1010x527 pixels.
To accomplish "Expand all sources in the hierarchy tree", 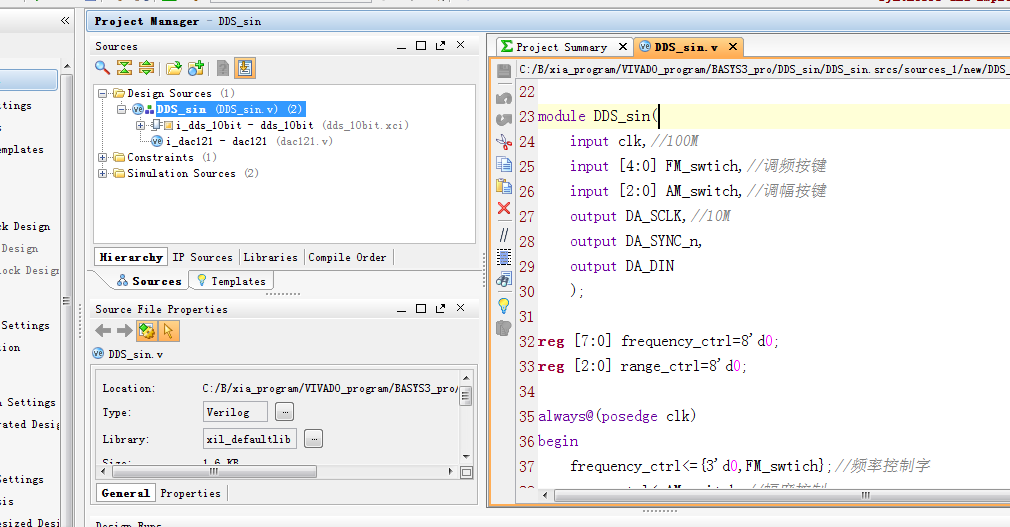I will coord(146,68).
